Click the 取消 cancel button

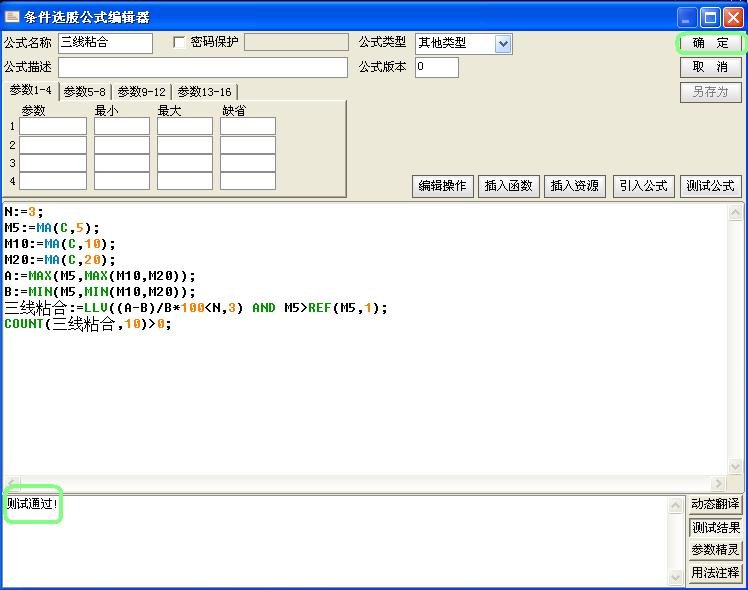pos(711,67)
